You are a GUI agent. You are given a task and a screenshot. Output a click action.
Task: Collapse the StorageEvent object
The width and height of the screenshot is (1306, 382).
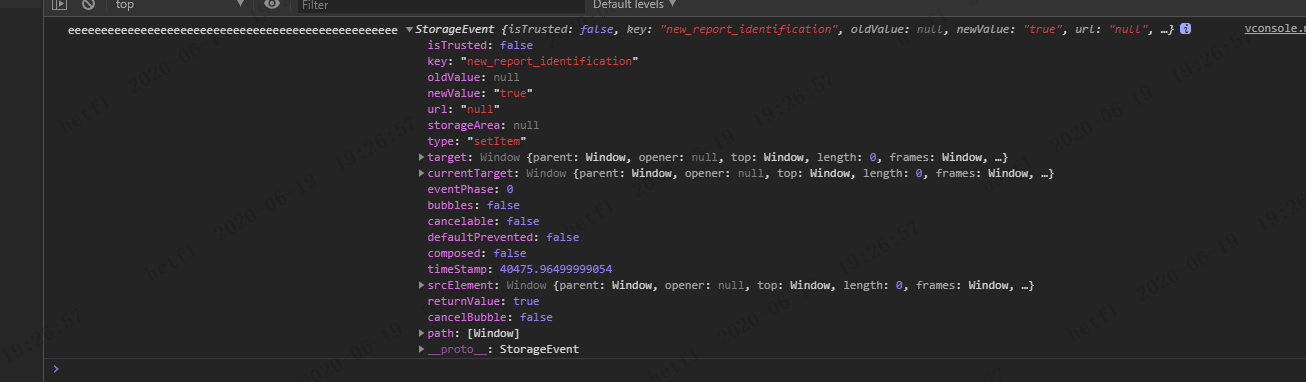tap(410, 30)
